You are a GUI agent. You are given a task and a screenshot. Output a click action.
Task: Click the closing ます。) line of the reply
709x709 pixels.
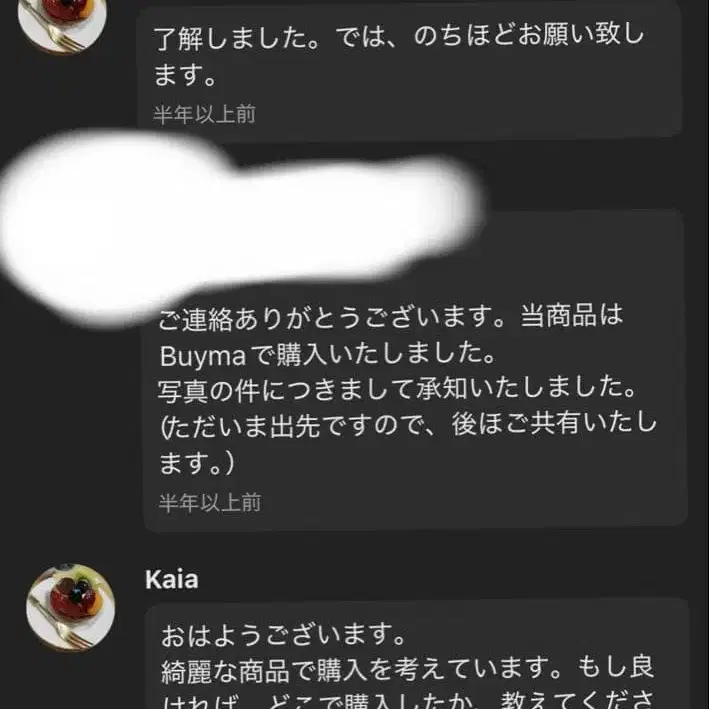pyautogui.click(x=197, y=463)
